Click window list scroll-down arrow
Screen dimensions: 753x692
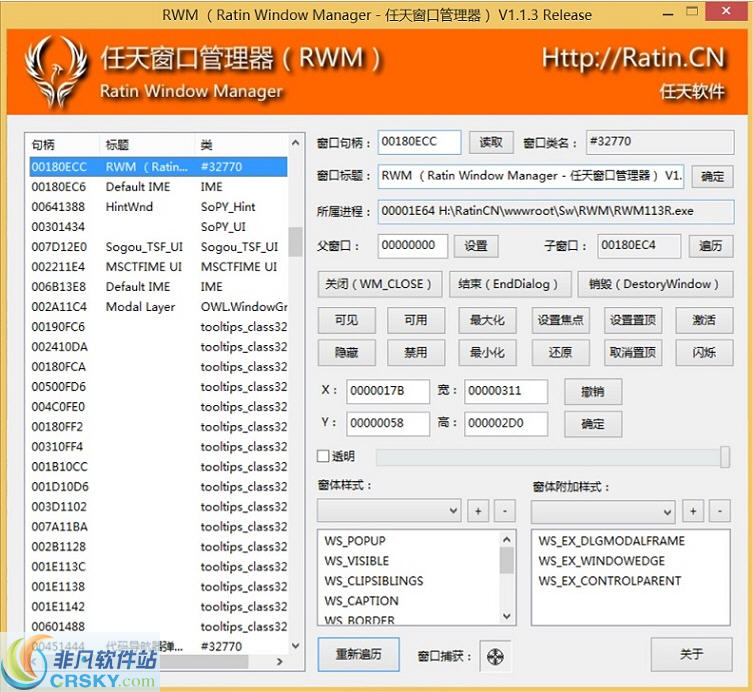click(x=296, y=646)
